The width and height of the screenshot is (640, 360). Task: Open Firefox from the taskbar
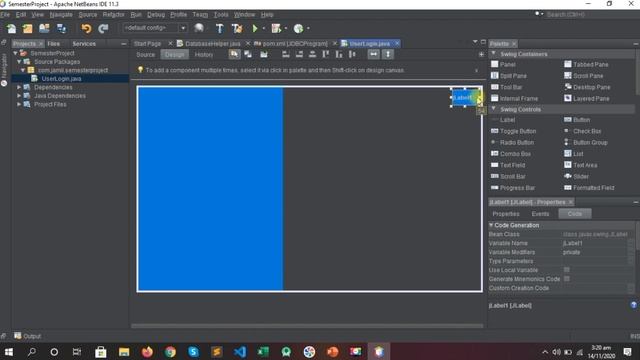[x=147, y=351]
